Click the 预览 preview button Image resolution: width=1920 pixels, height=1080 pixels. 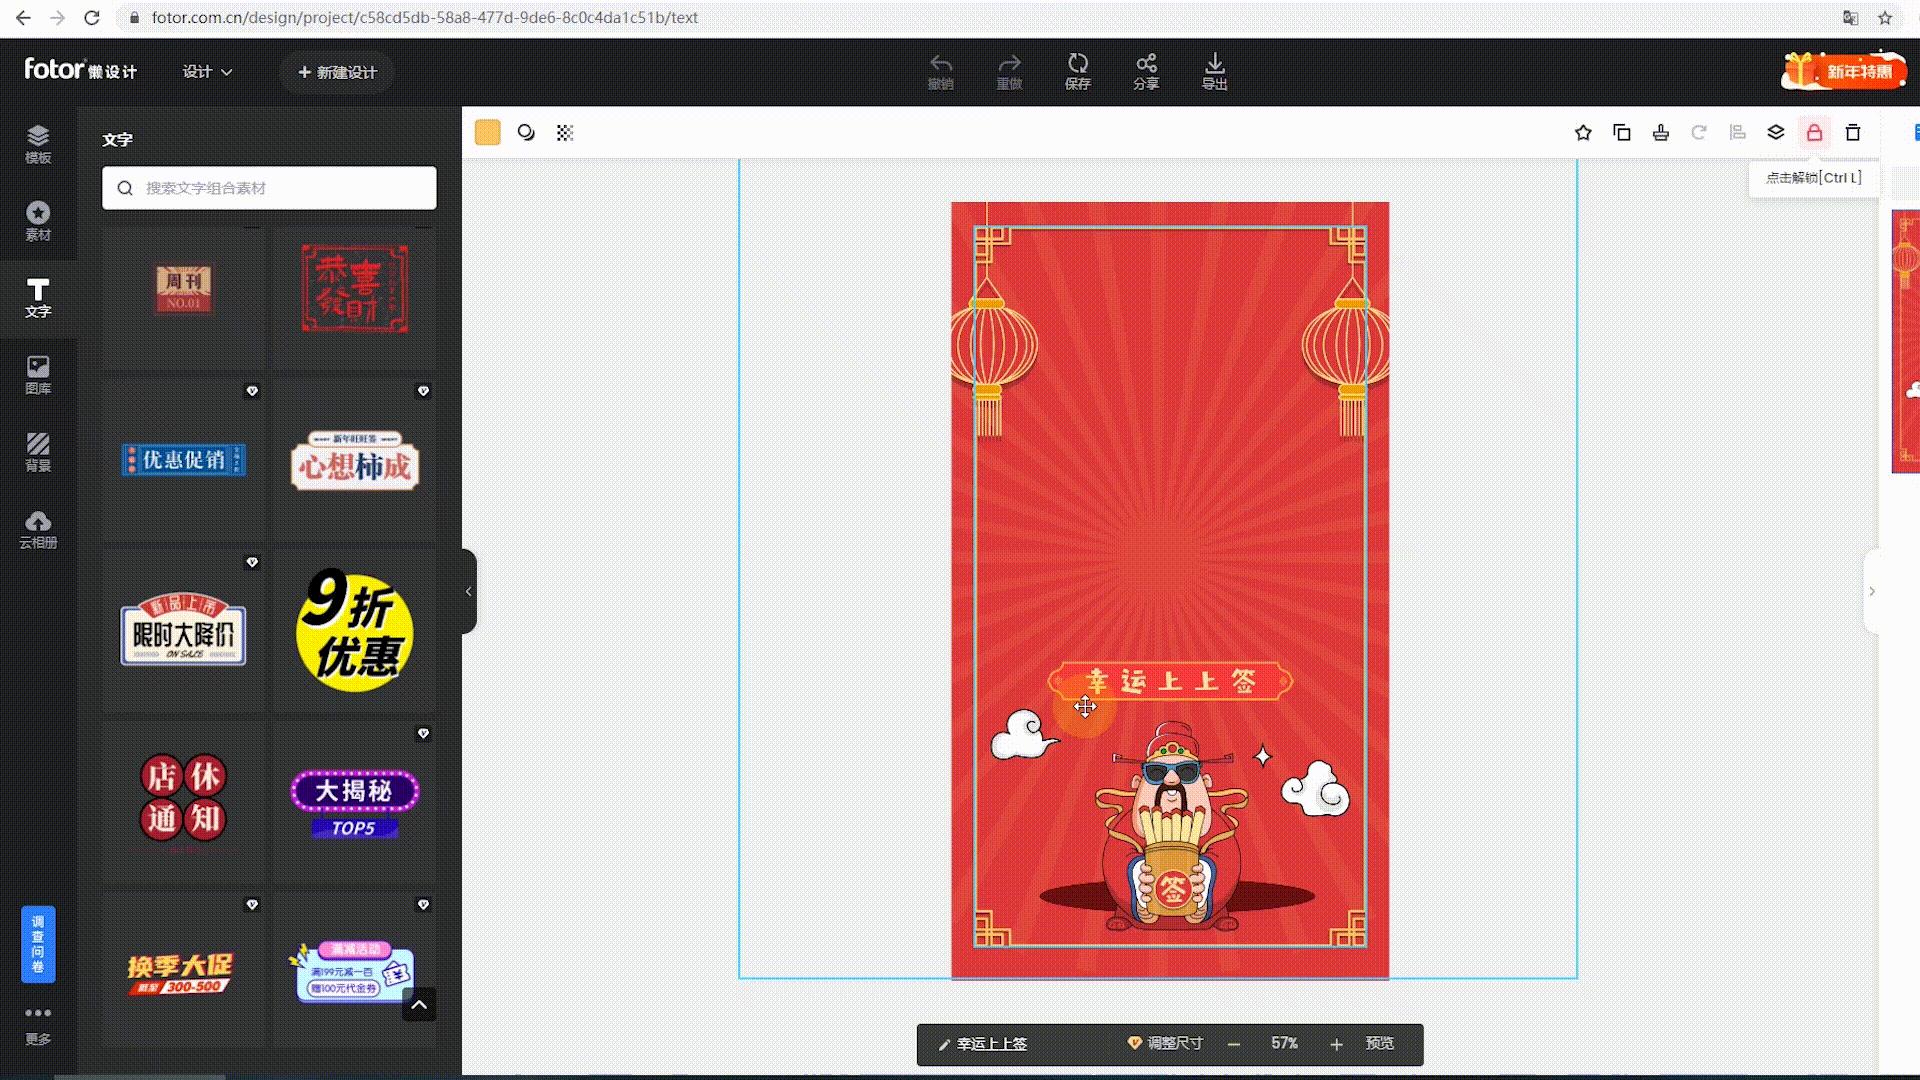(x=1380, y=1043)
